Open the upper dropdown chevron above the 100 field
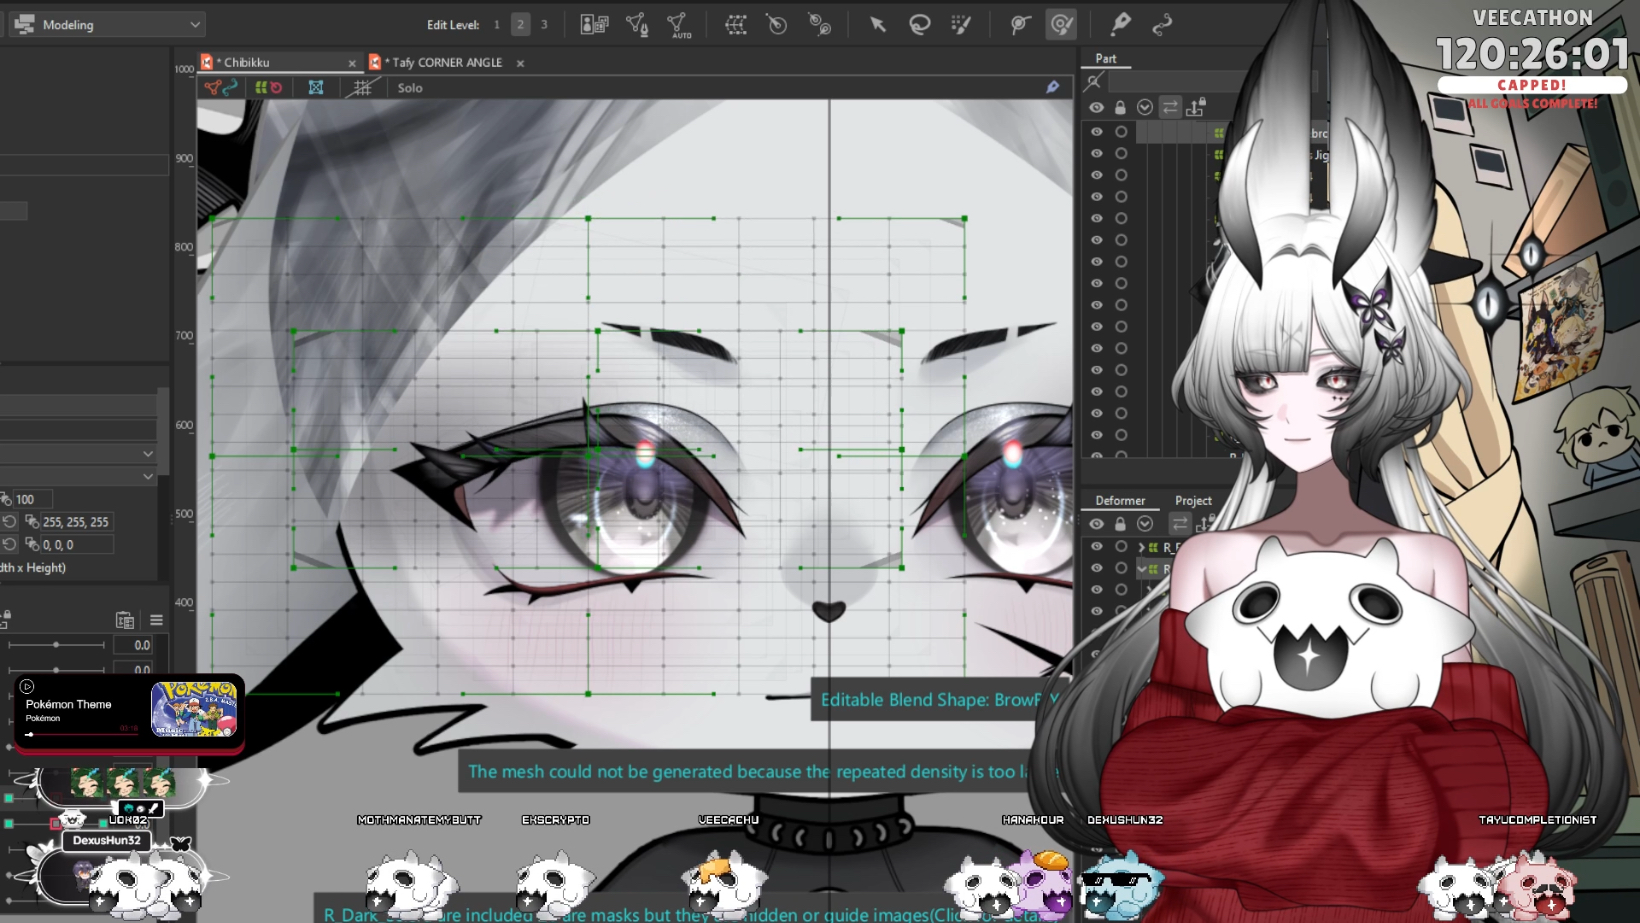This screenshot has height=923, width=1640. click(x=148, y=454)
